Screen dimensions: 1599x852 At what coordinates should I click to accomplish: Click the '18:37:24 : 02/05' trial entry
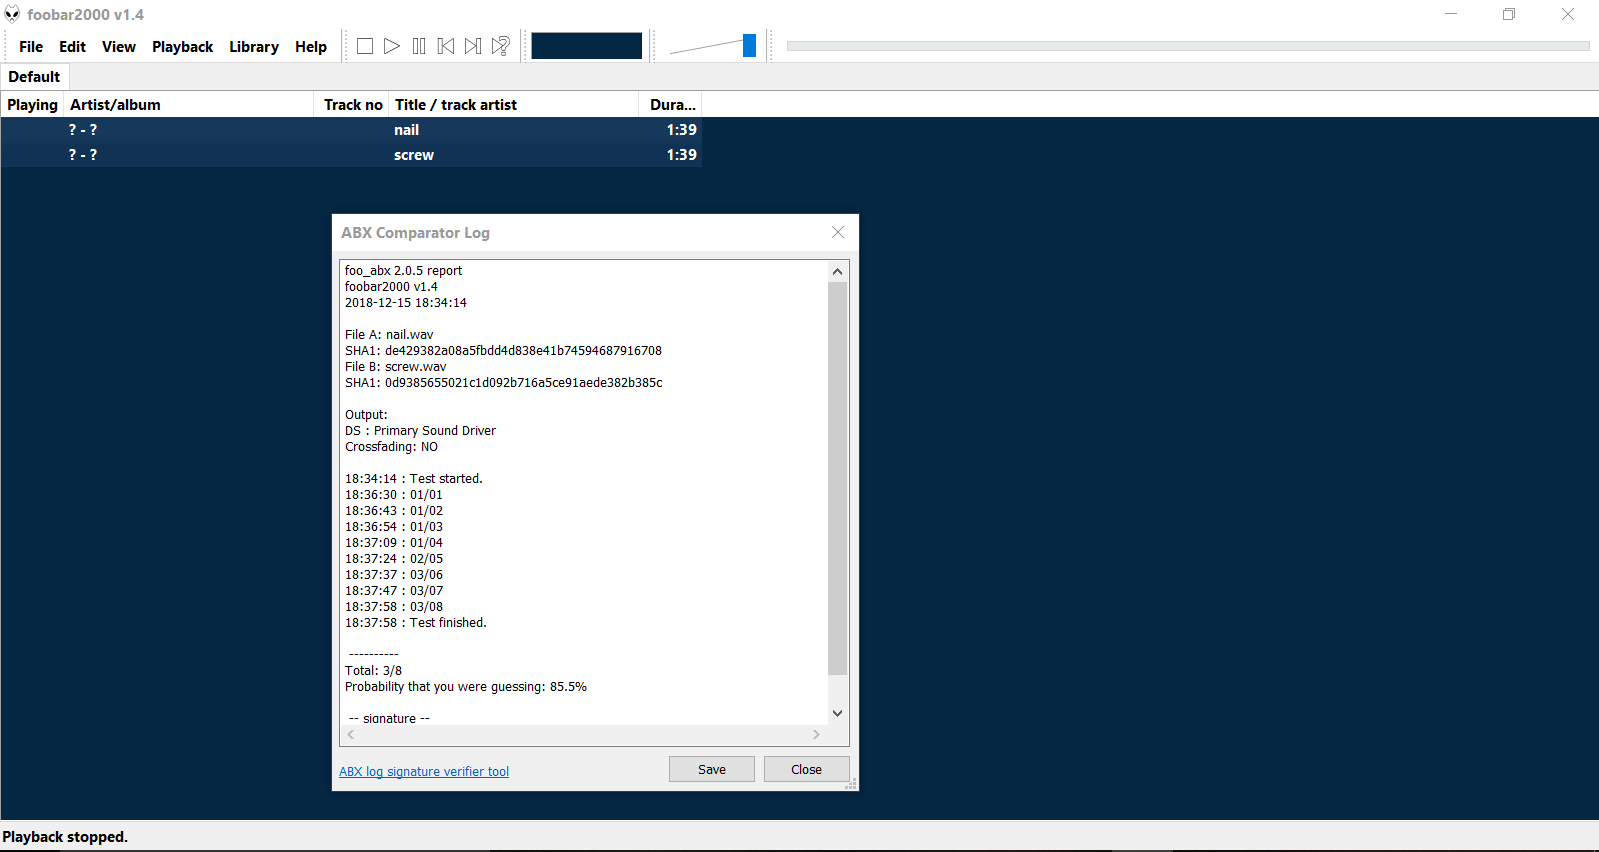pos(394,559)
